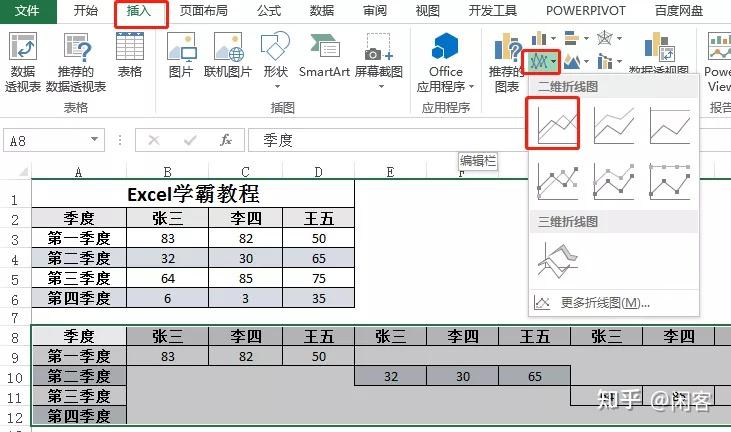The width and height of the screenshot is (731, 432).
Task: Select cell C2 header 李四
Action: [x=245, y=218]
